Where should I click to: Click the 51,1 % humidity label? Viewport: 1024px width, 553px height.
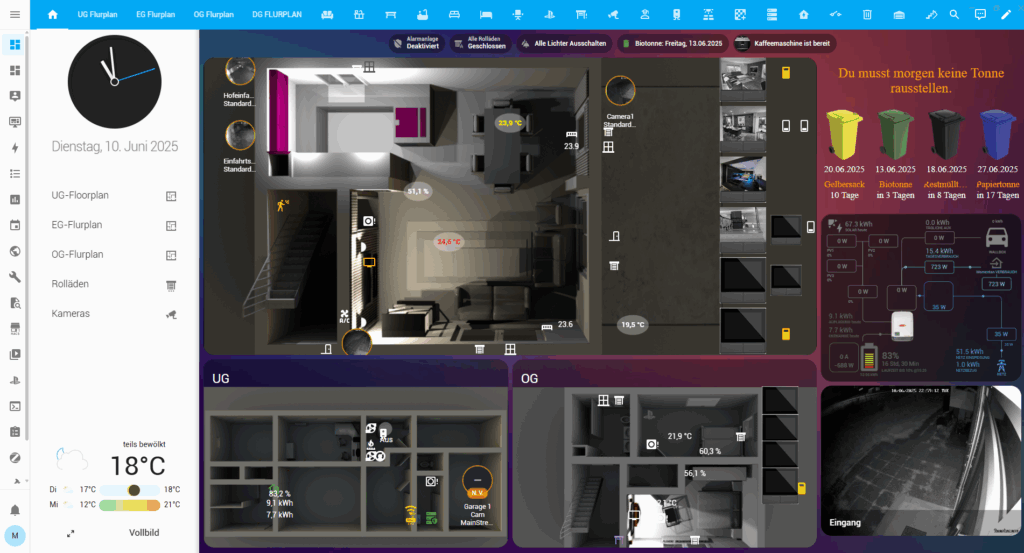(418, 191)
